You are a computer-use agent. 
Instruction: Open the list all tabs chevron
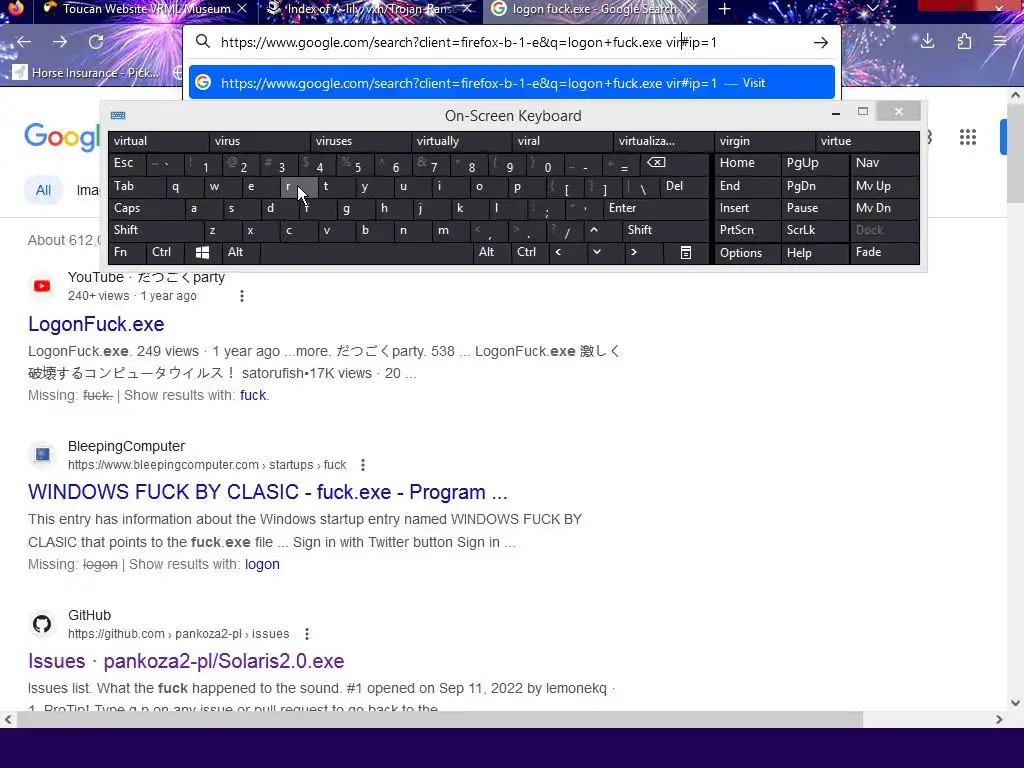[x=872, y=8]
